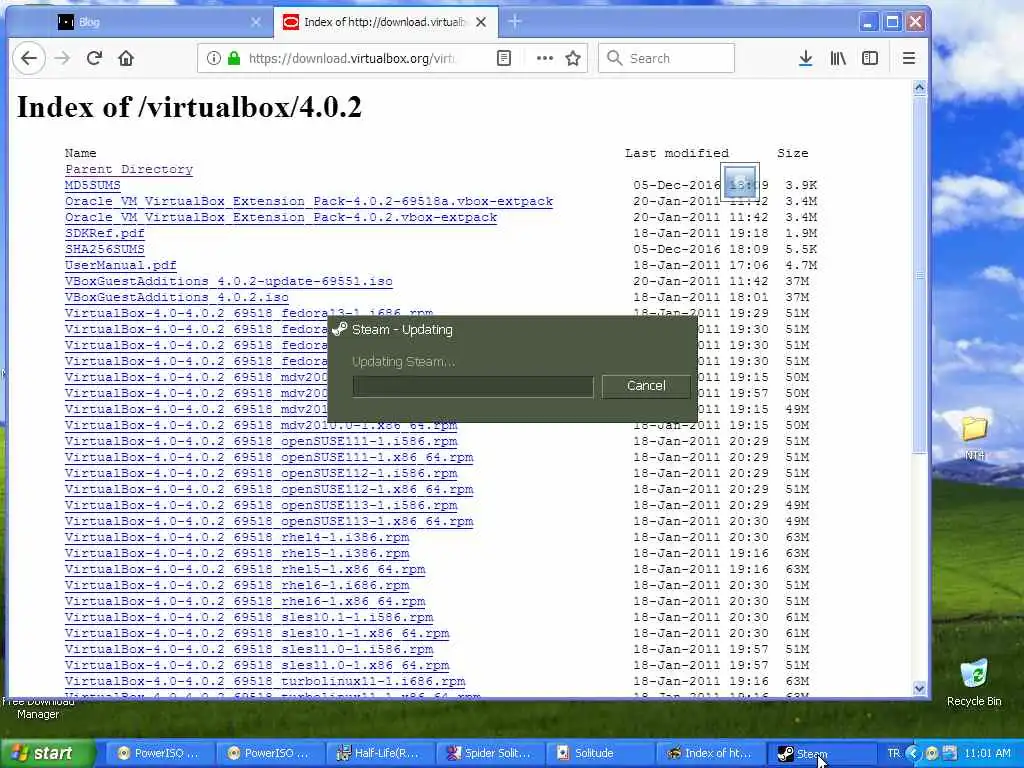Download VBoxGuestAdditions_4.0.2-update-69551.iso

tap(229, 281)
